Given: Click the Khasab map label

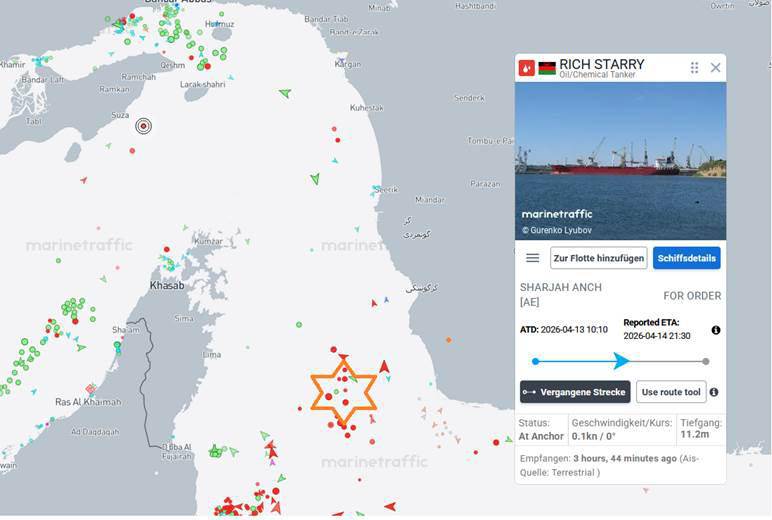Looking at the screenshot, I should point(167,286).
